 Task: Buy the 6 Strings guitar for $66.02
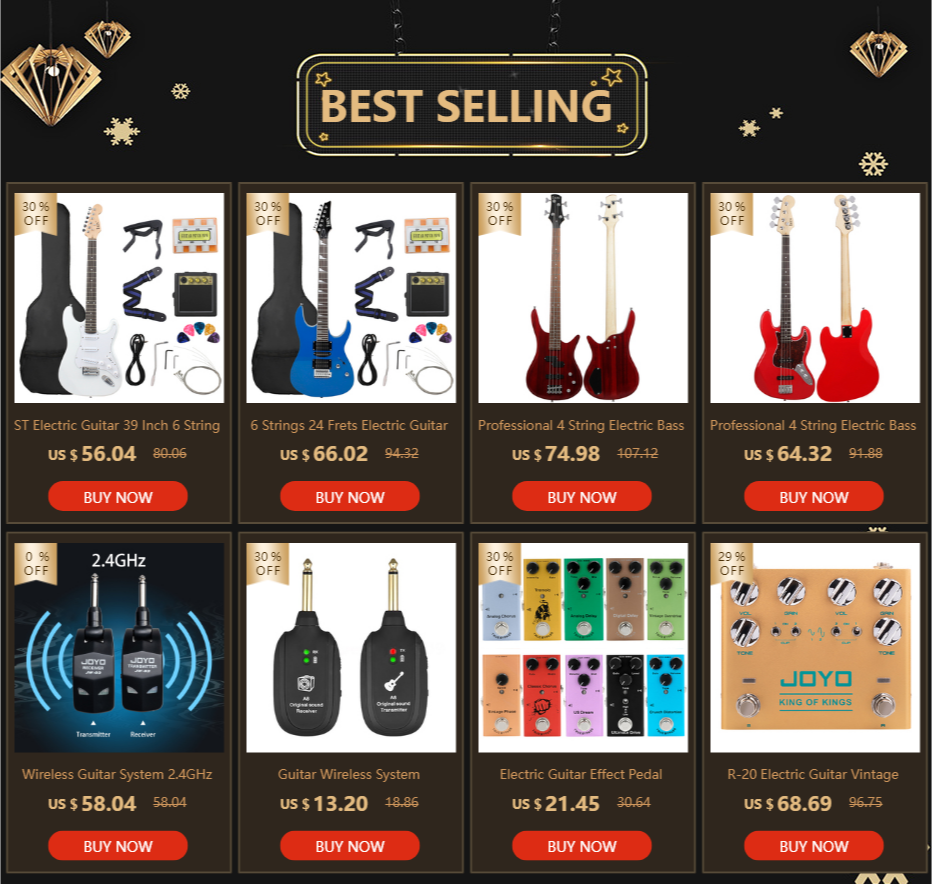click(350, 496)
